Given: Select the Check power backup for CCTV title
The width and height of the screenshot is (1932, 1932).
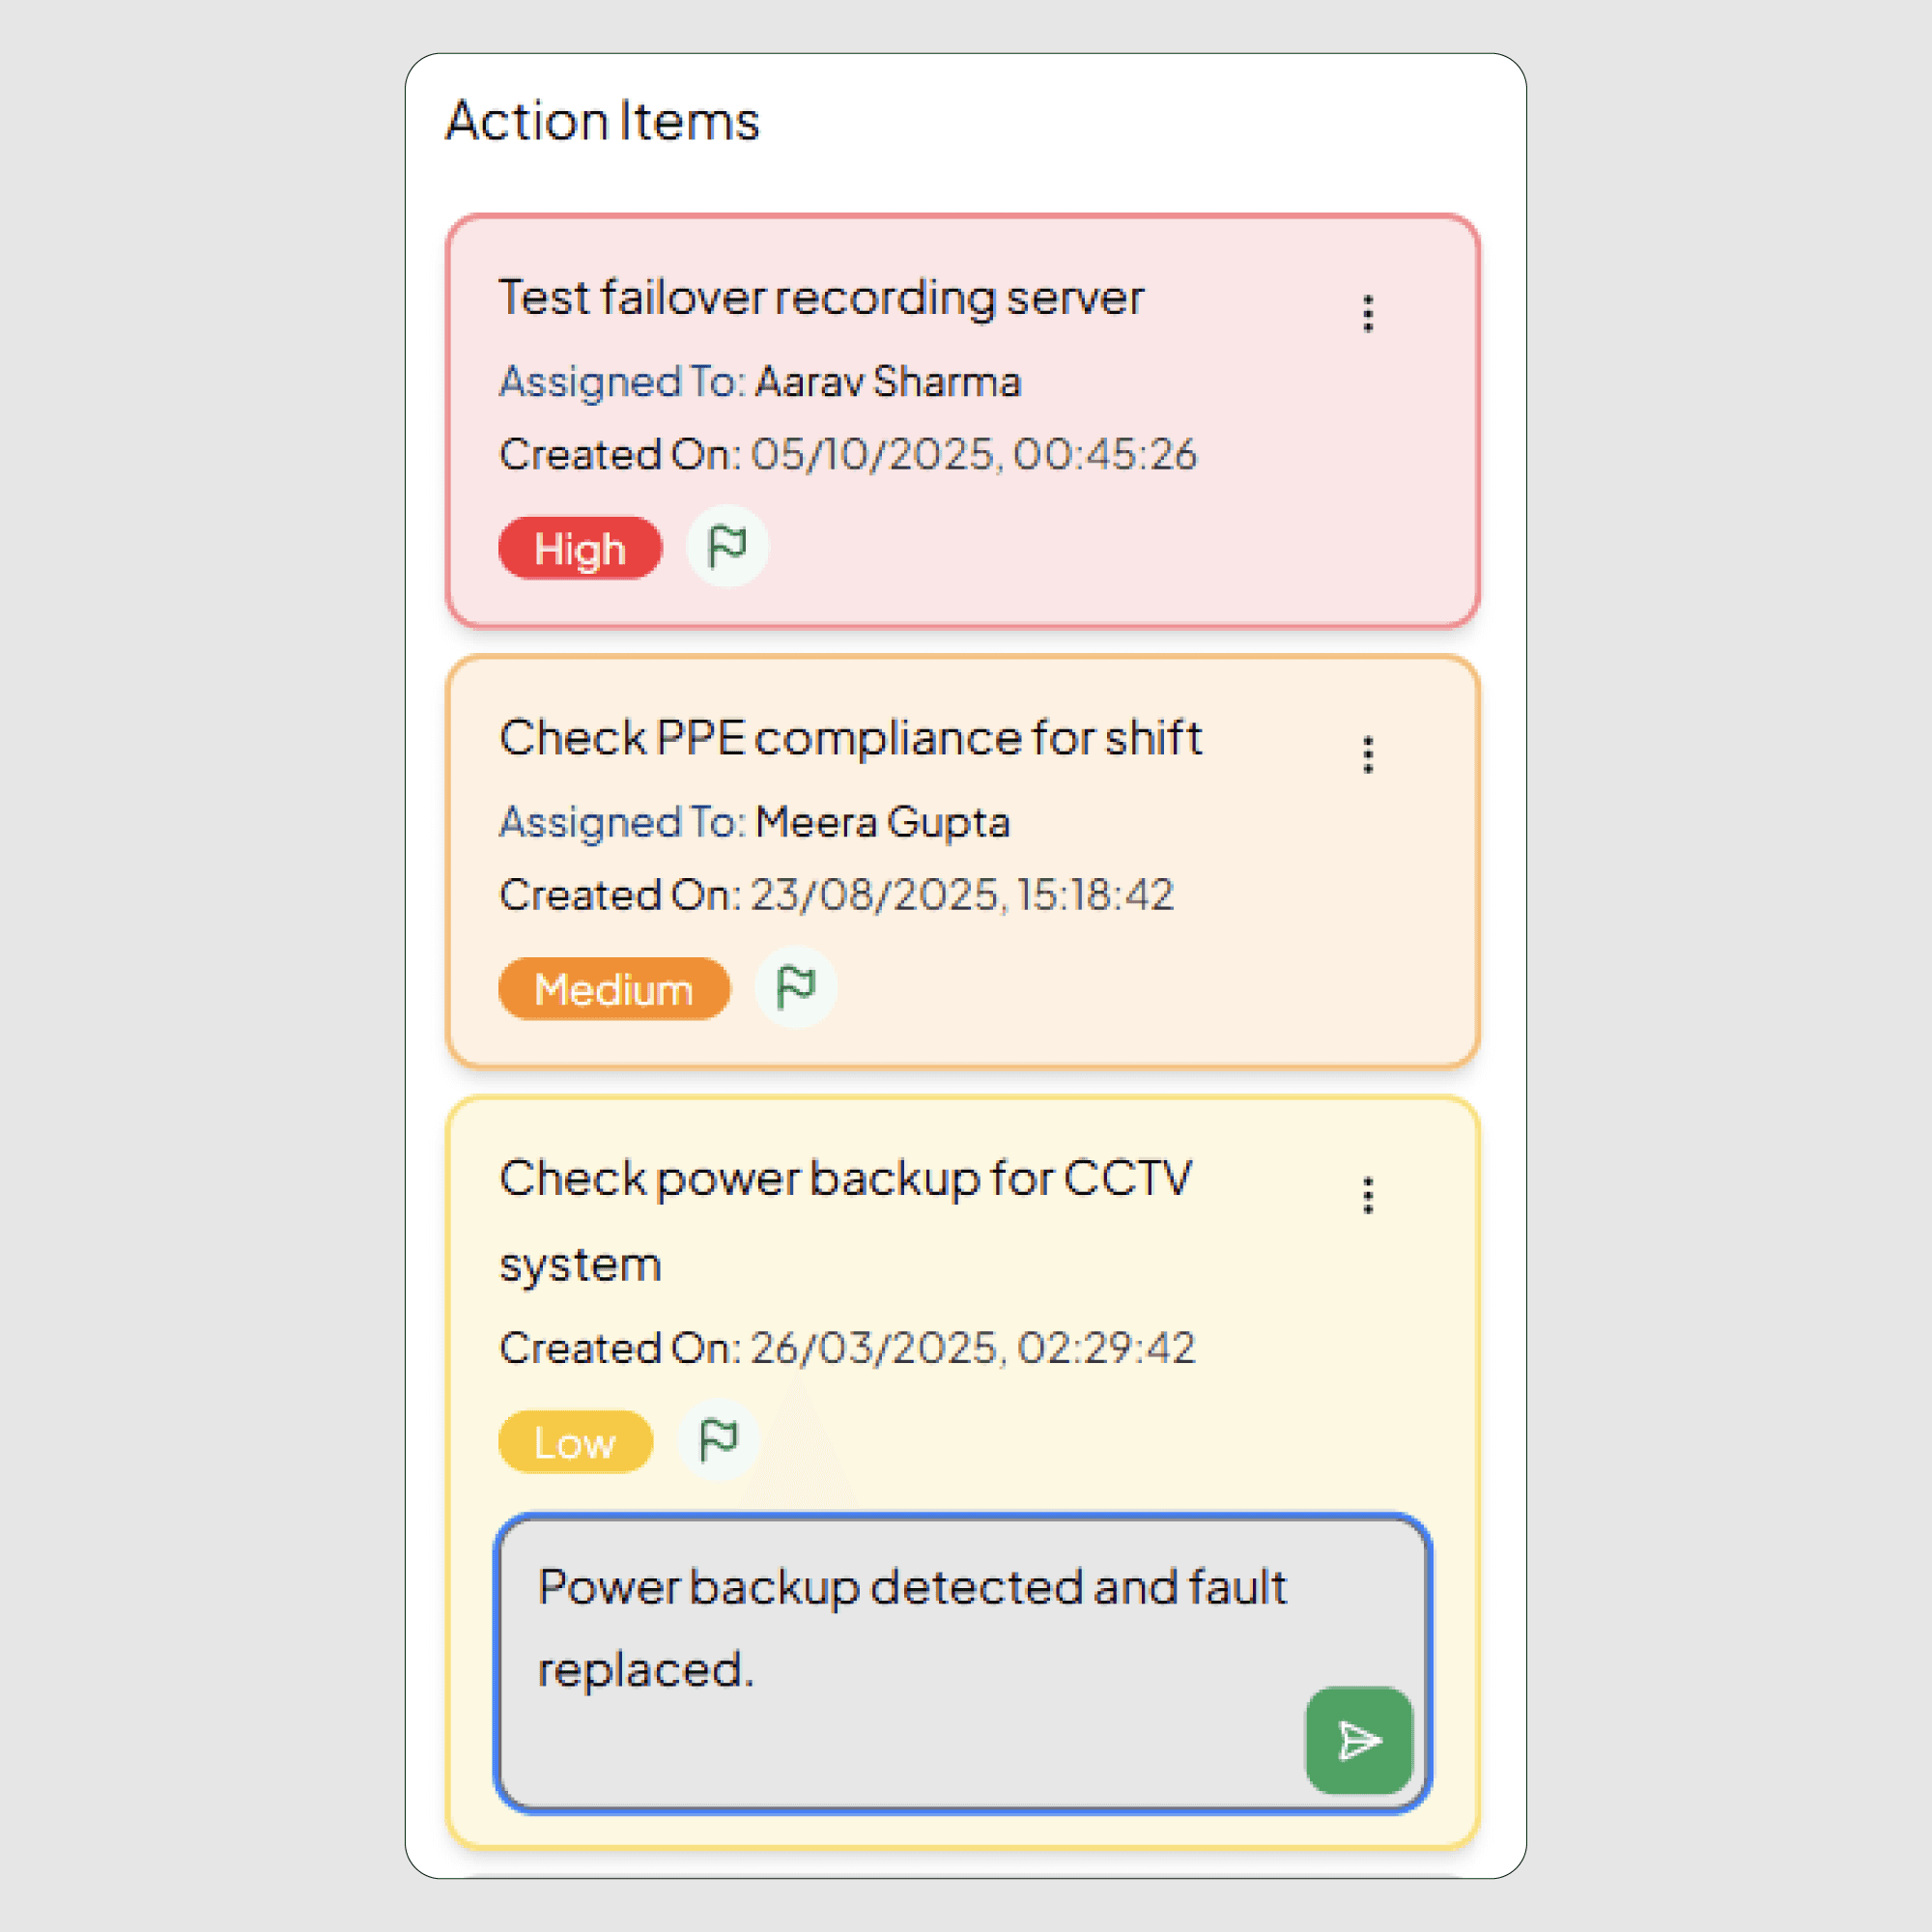Looking at the screenshot, I should [x=845, y=1179].
